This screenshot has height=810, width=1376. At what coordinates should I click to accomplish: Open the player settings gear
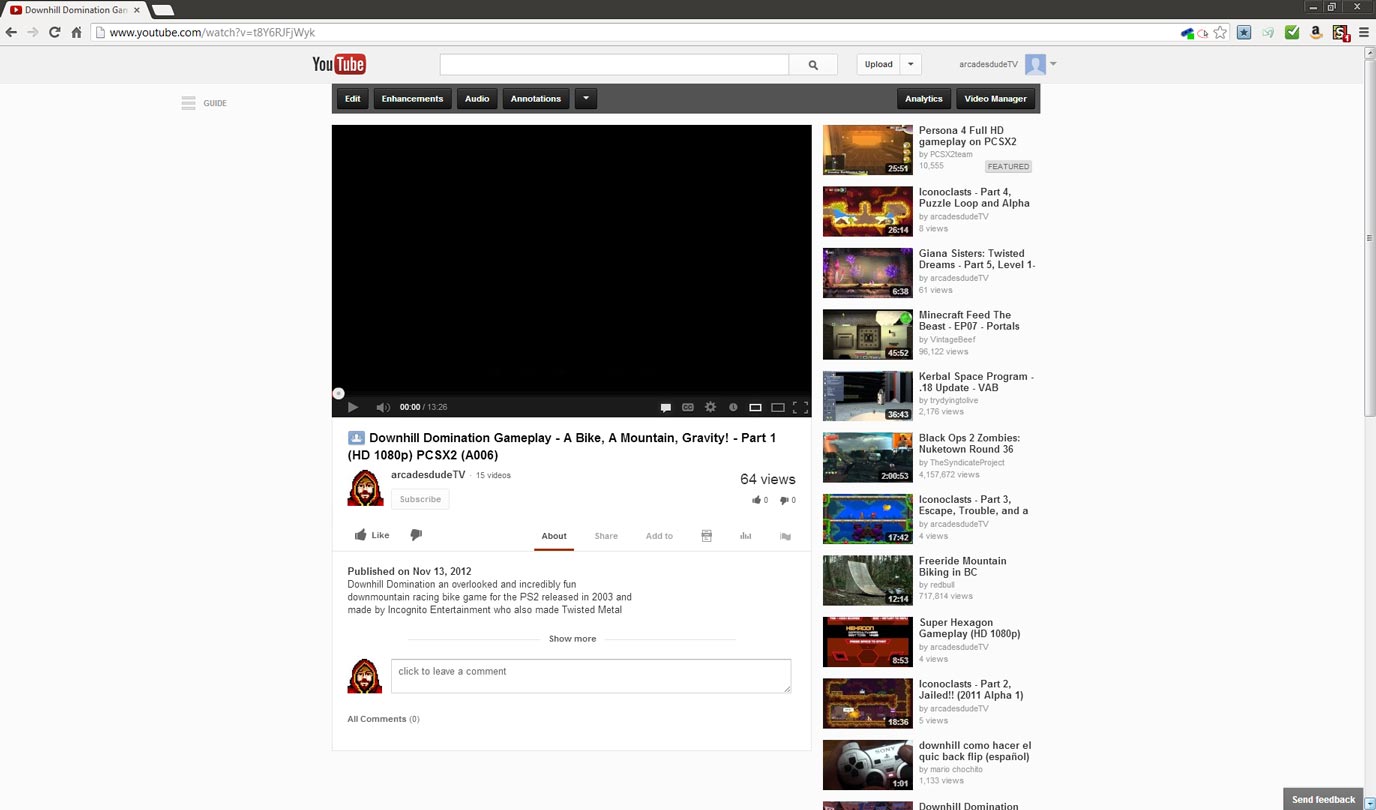(710, 407)
